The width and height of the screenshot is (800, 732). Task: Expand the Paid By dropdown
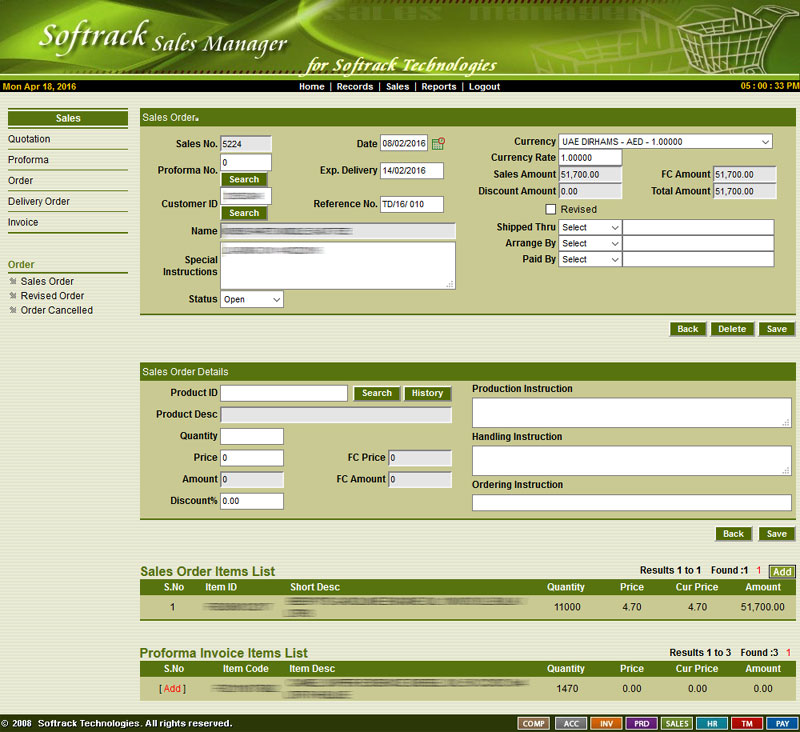[590, 260]
